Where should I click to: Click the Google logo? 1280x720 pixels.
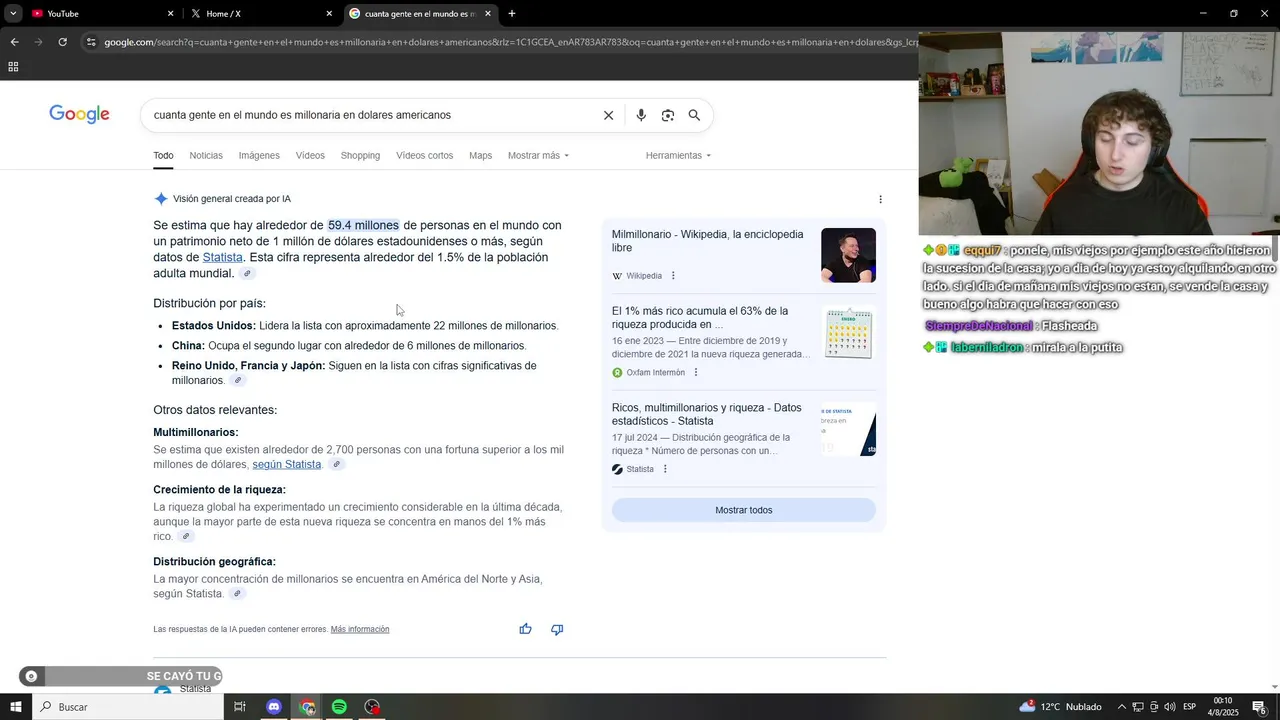(79, 115)
